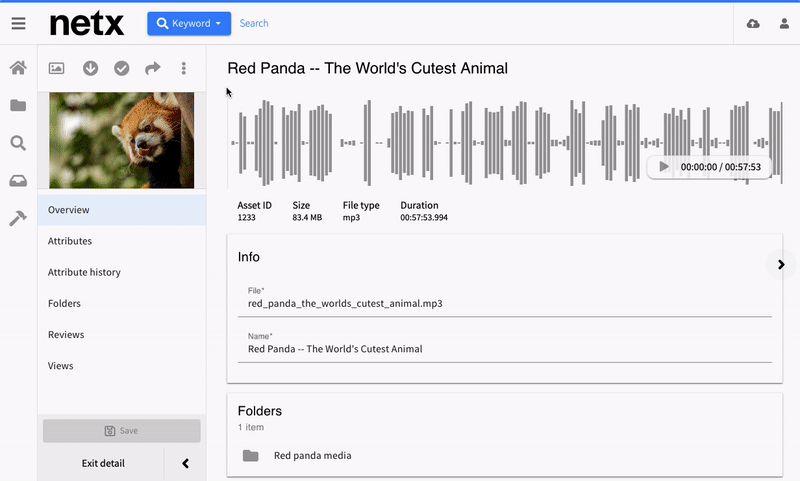Open the three-dot more actions menu

coord(184,68)
